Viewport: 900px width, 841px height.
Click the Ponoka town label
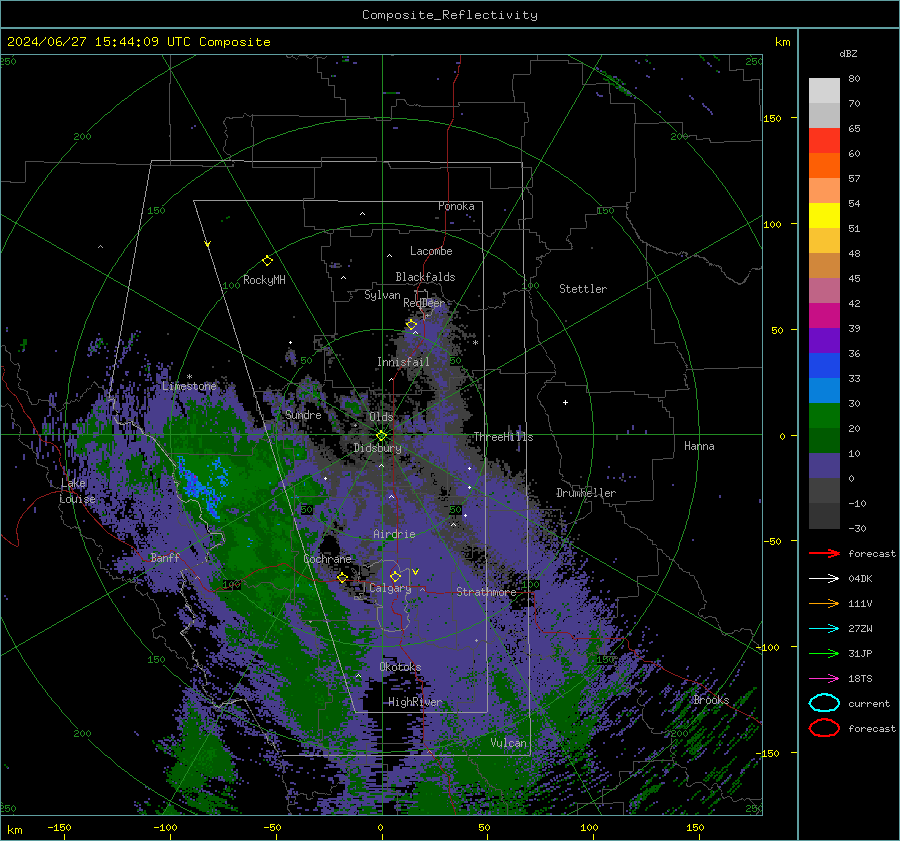(x=456, y=206)
